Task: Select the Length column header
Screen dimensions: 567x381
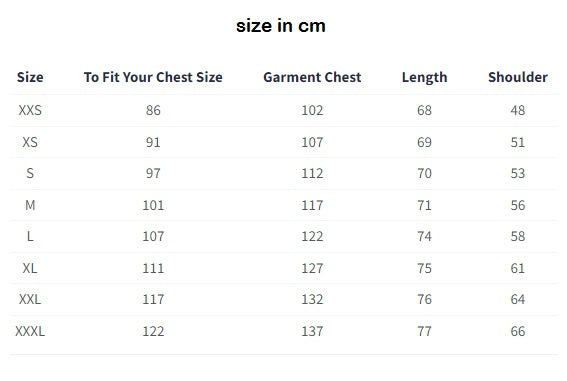Action: click(x=425, y=77)
